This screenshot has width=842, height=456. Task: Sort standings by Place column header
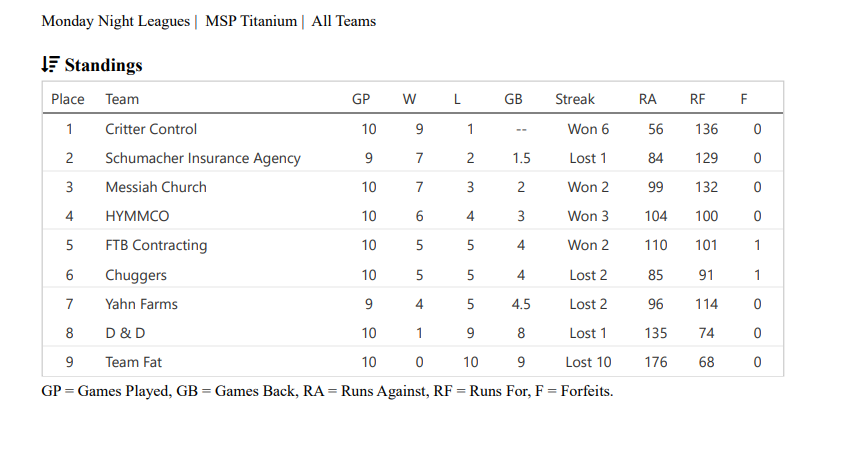[68, 99]
